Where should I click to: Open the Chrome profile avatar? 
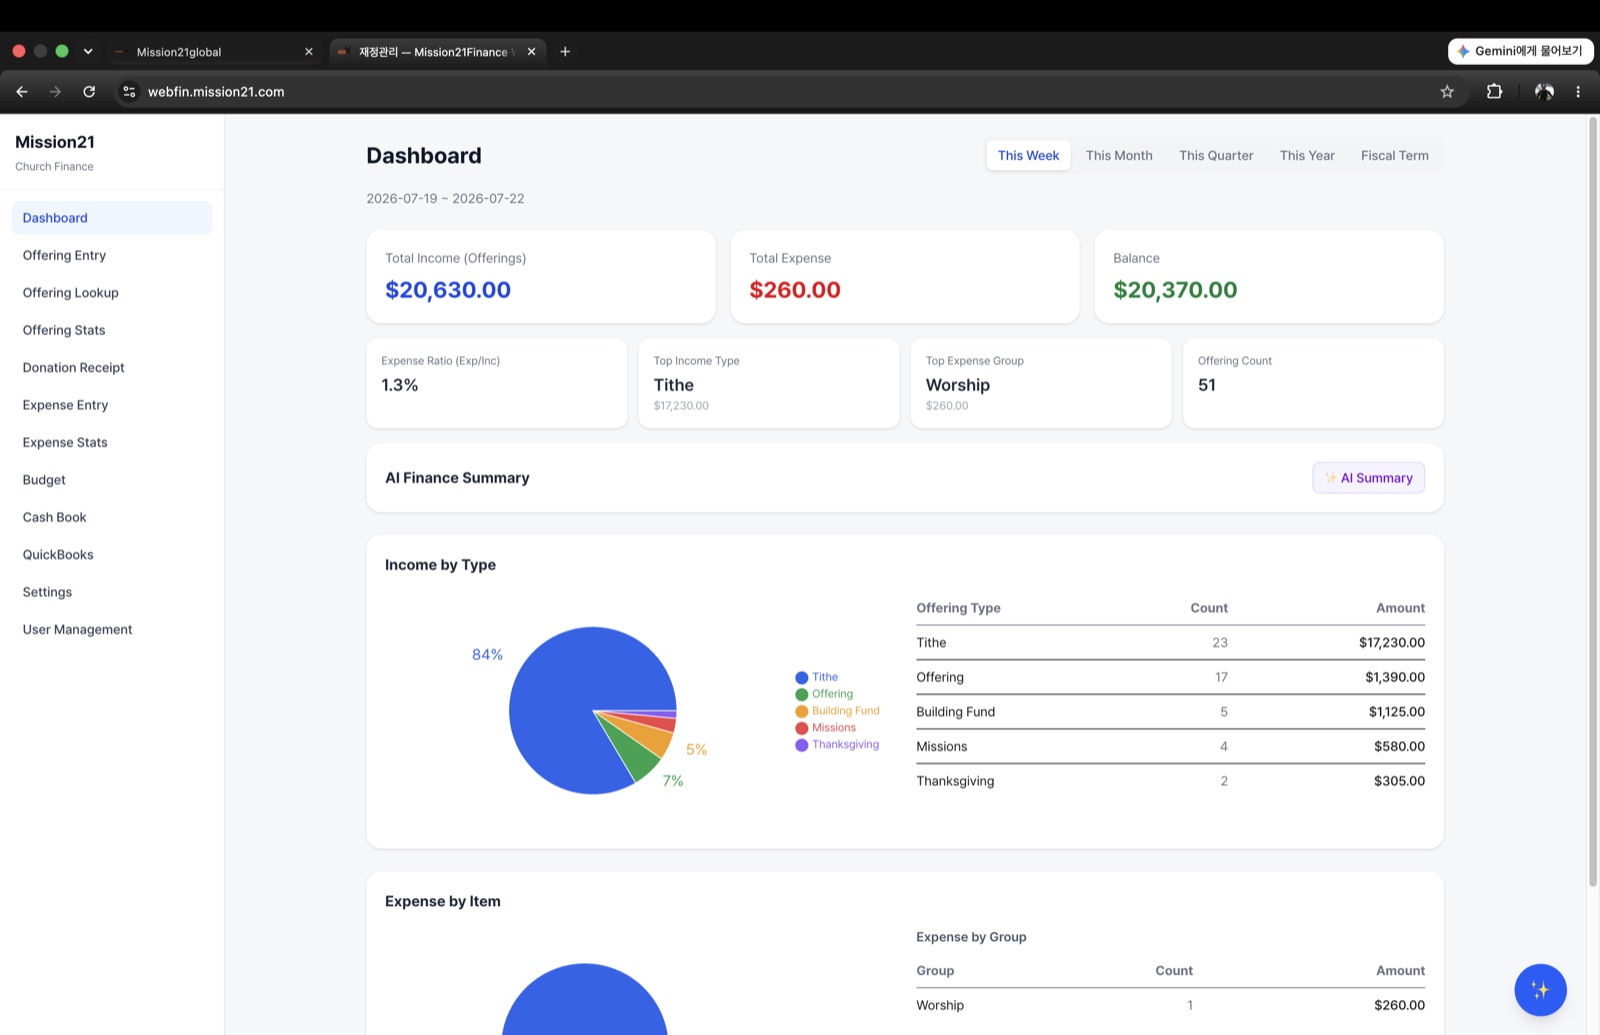[x=1544, y=92]
